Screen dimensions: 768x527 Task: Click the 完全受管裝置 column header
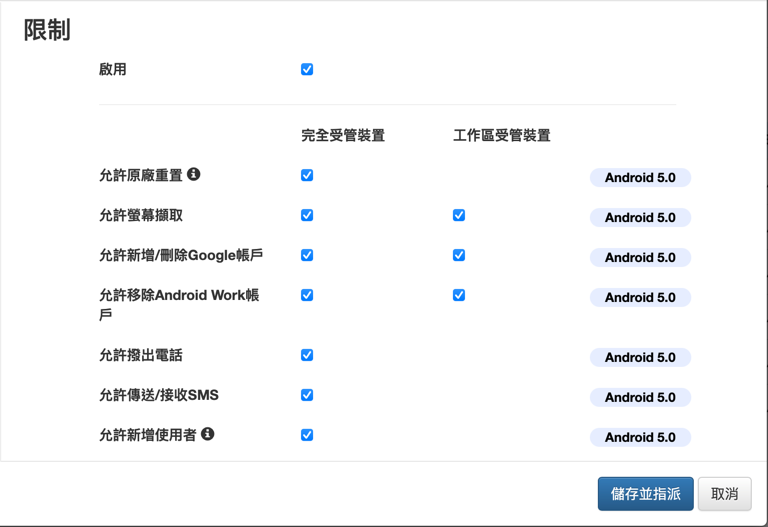(x=343, y=135)
